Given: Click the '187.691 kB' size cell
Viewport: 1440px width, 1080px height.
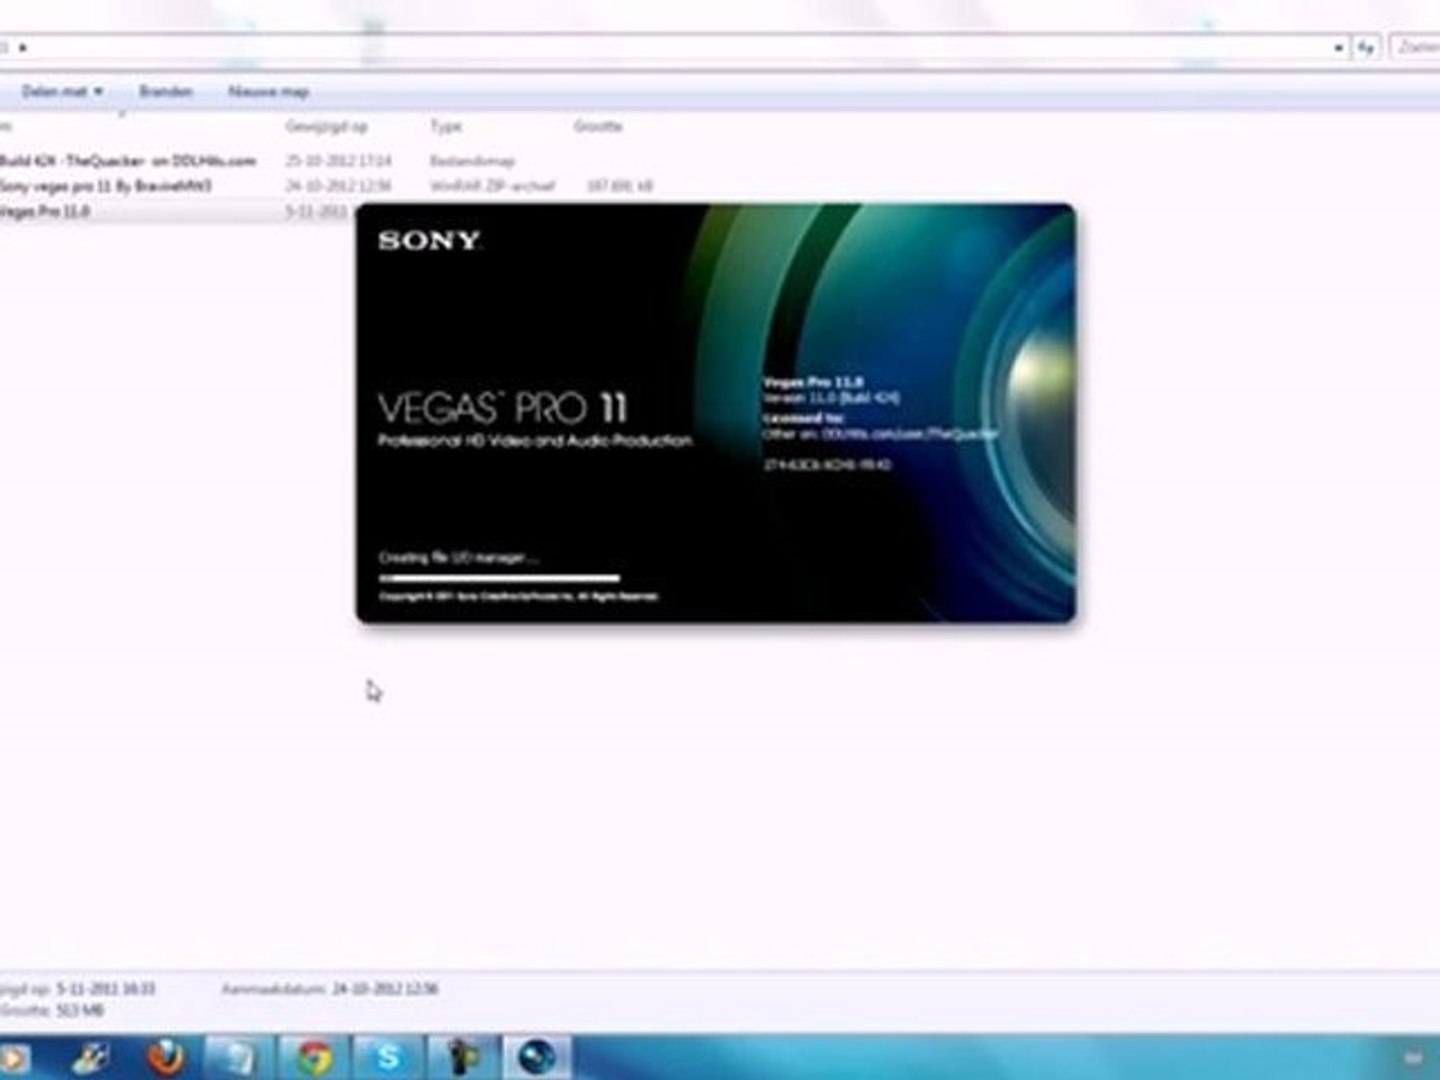Looking at the screenshot, I should [x=620, y=186].
